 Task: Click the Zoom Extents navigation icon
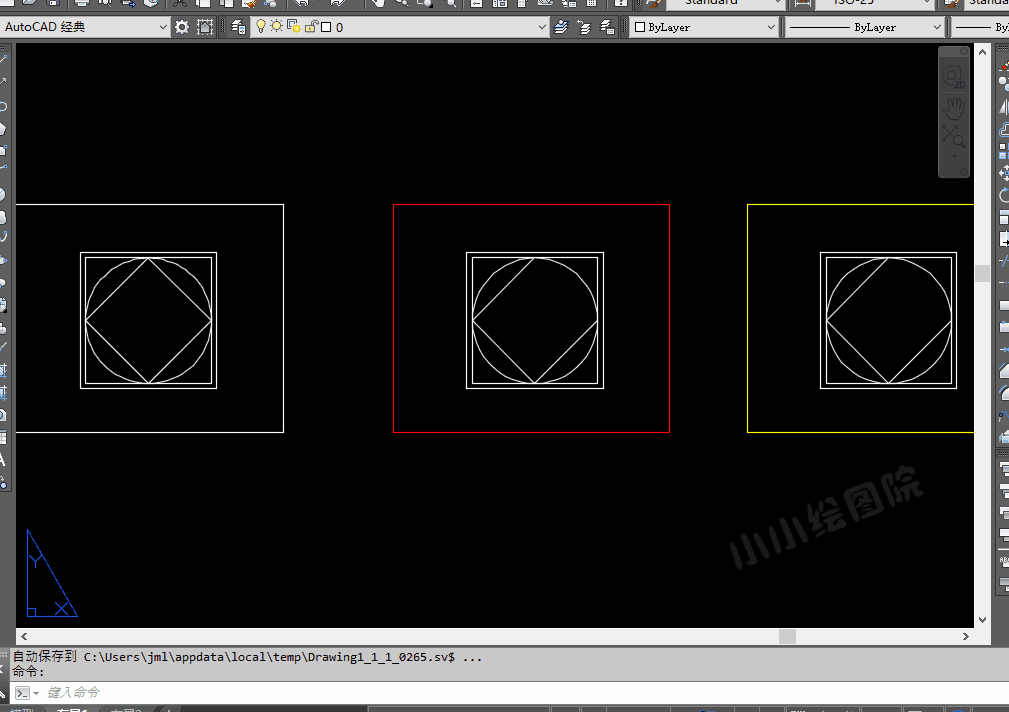953,136
